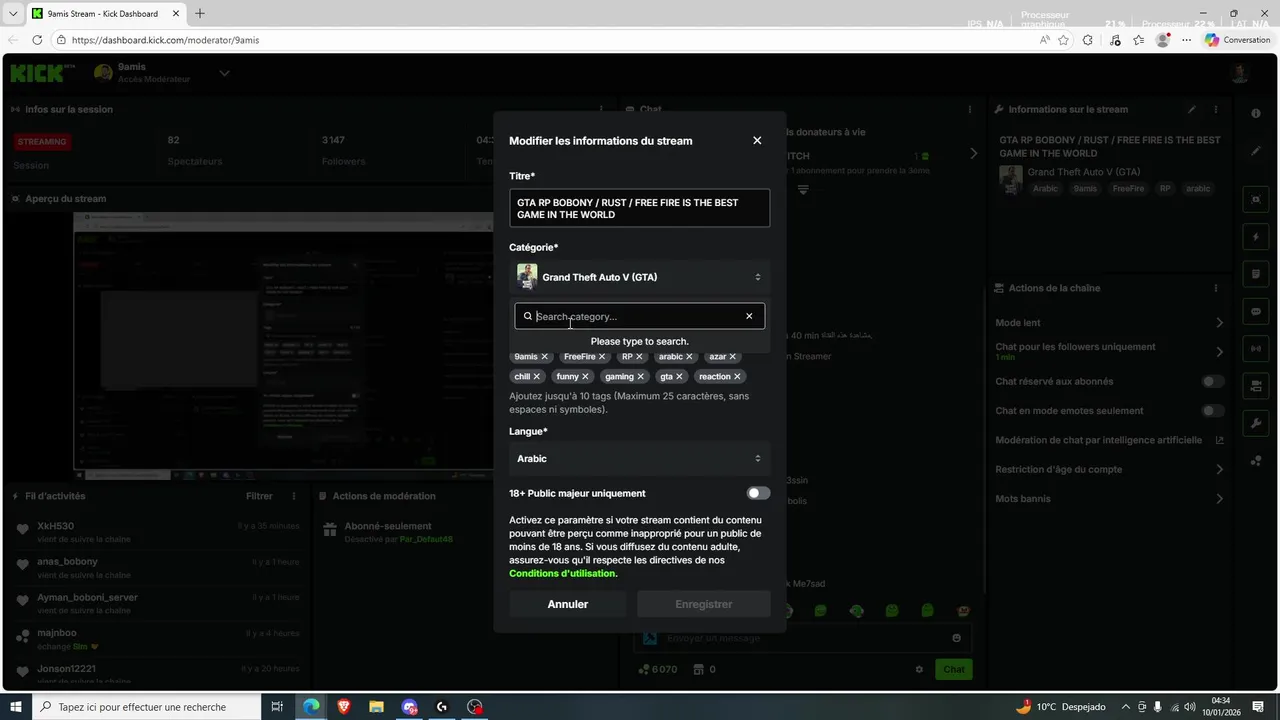
Task: Remove the RP tag
Action: (x=639, y=356)
